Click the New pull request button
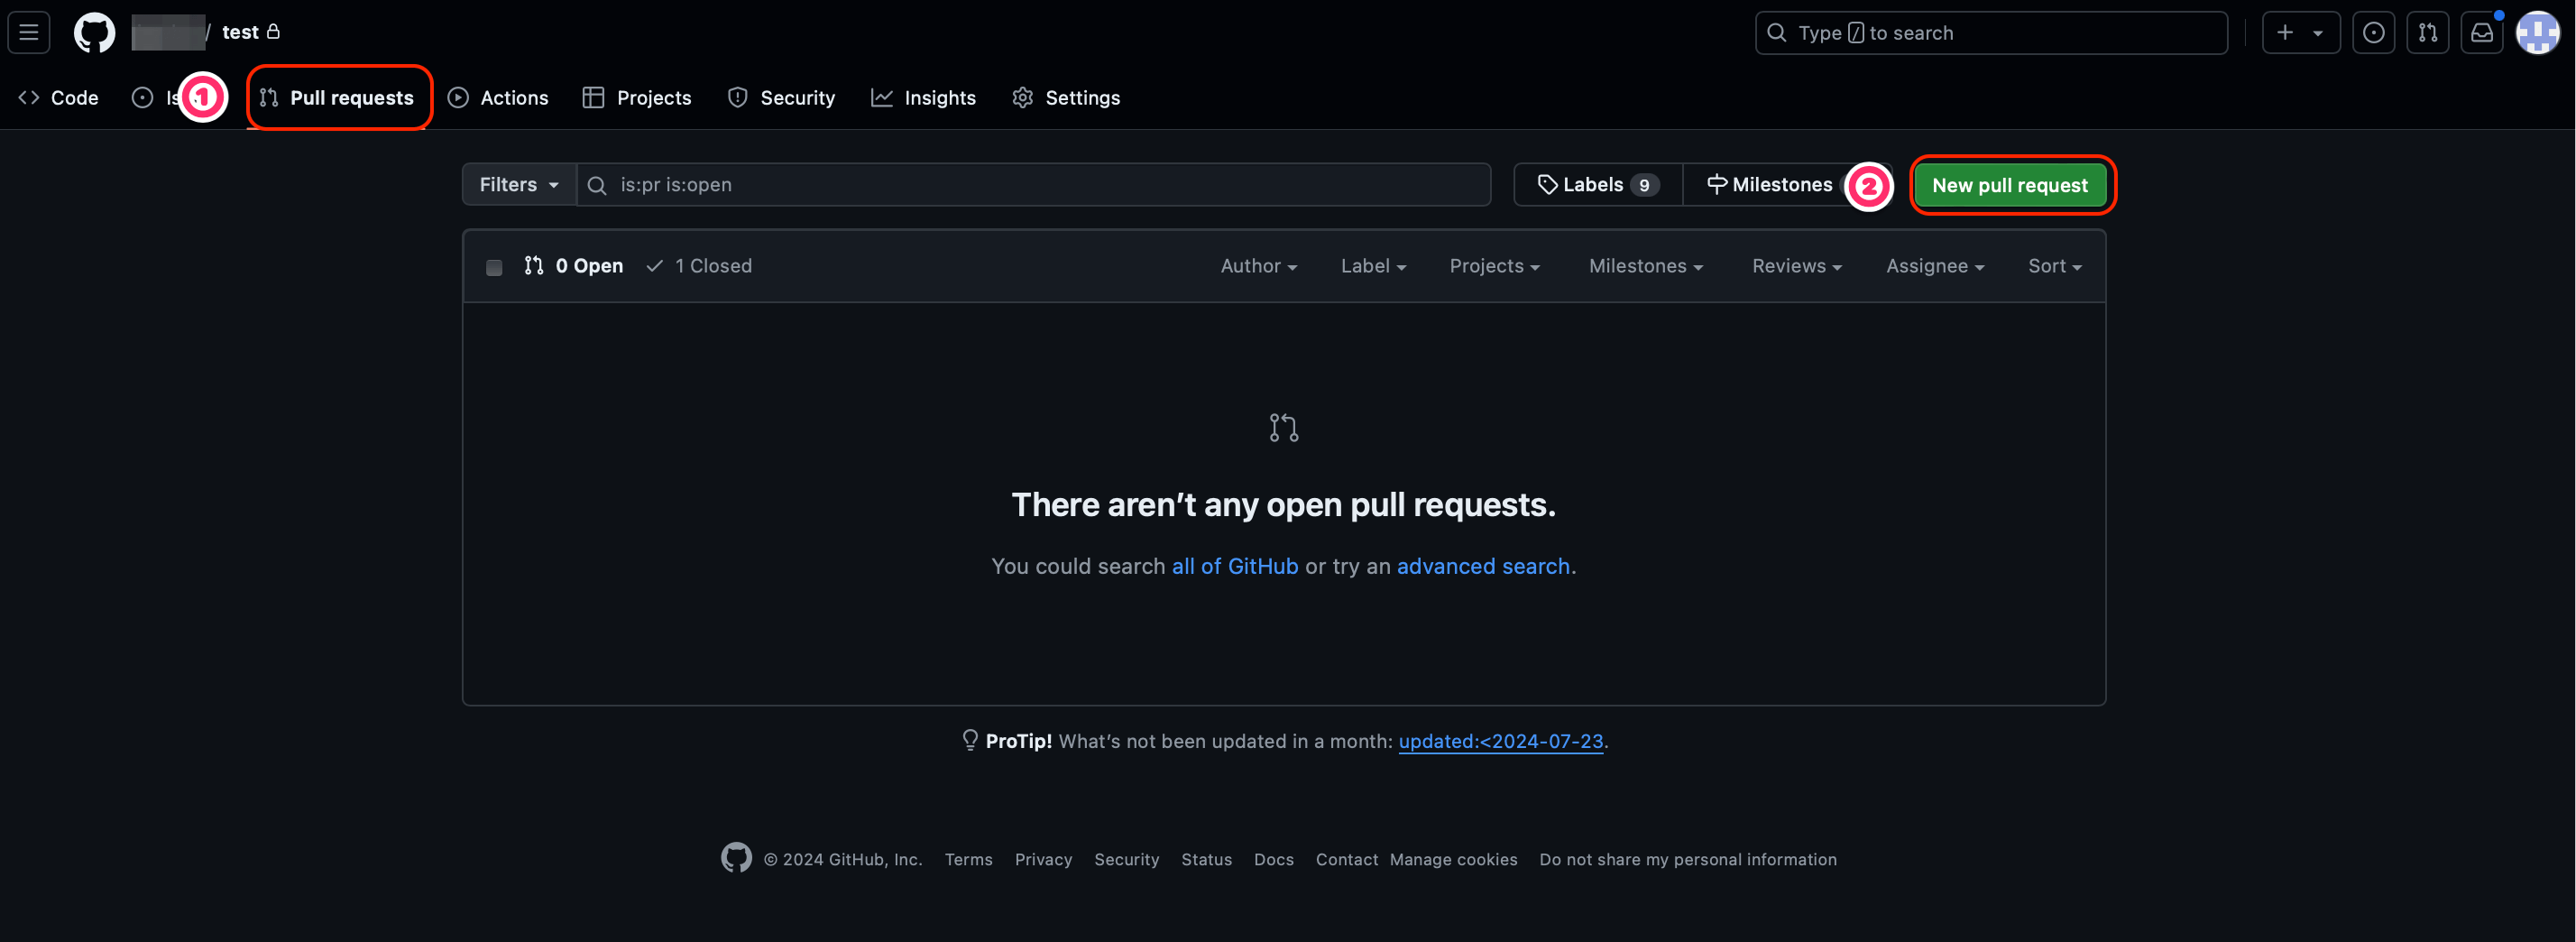Screen dimensions: 2576x942 pyautogui.click(x=2009, y=185)
